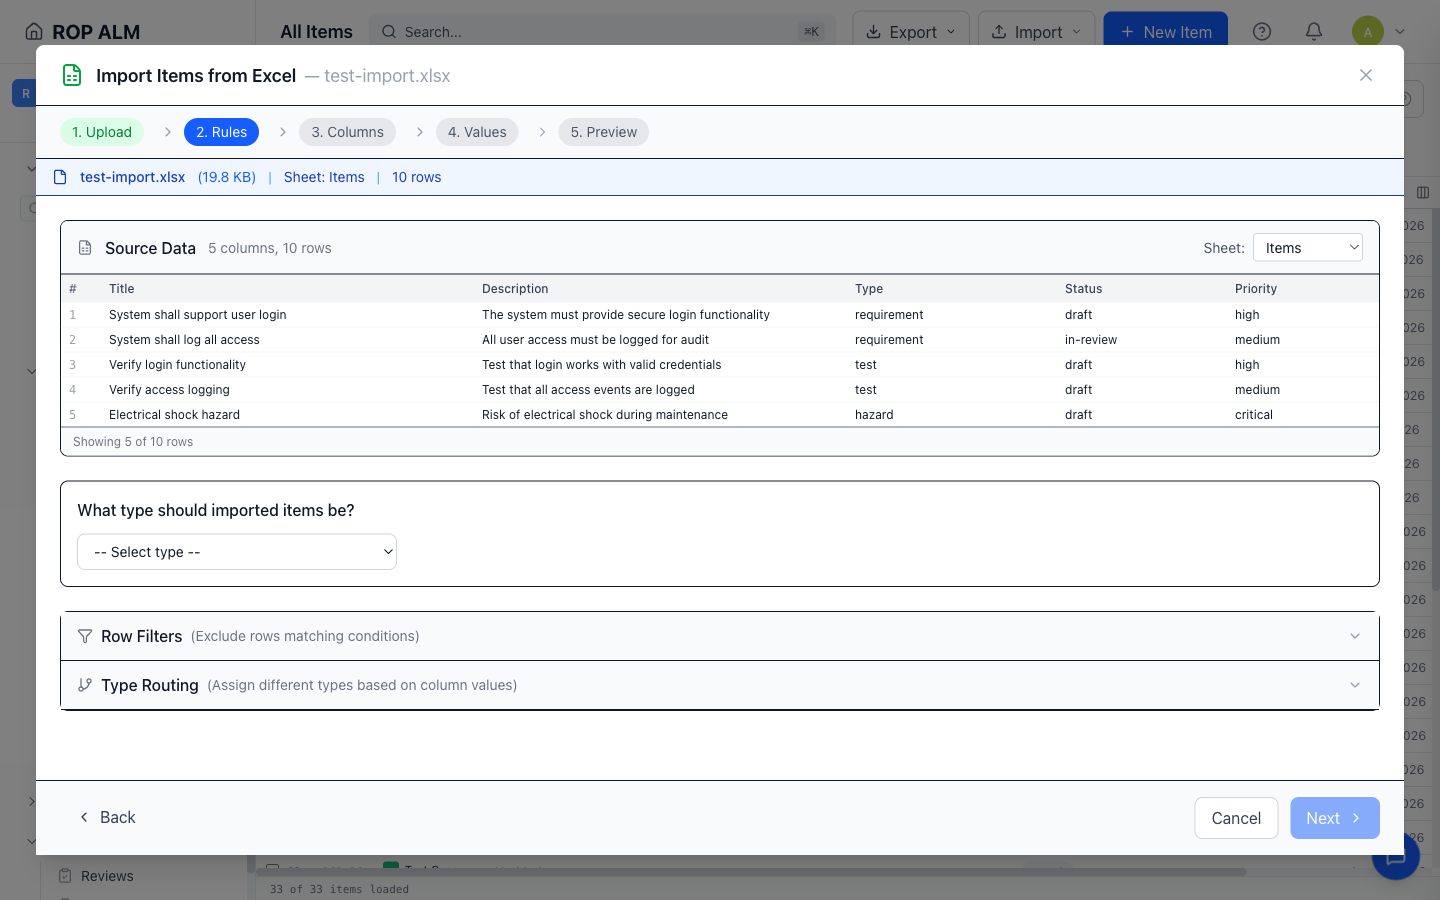Click the Type Routing branch icon
The image size is (1440, 900).
85,685
